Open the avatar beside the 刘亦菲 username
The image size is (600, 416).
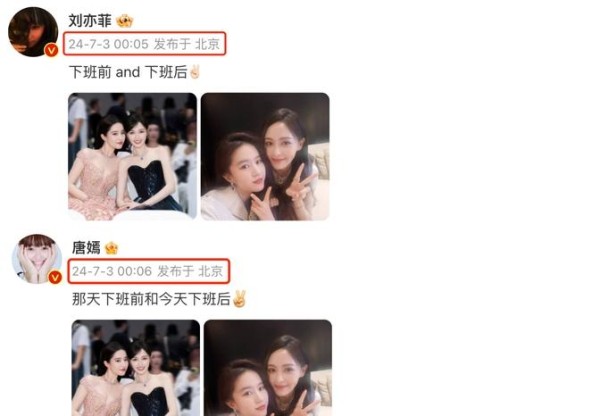pyautogui.click(x=33, y=32)
